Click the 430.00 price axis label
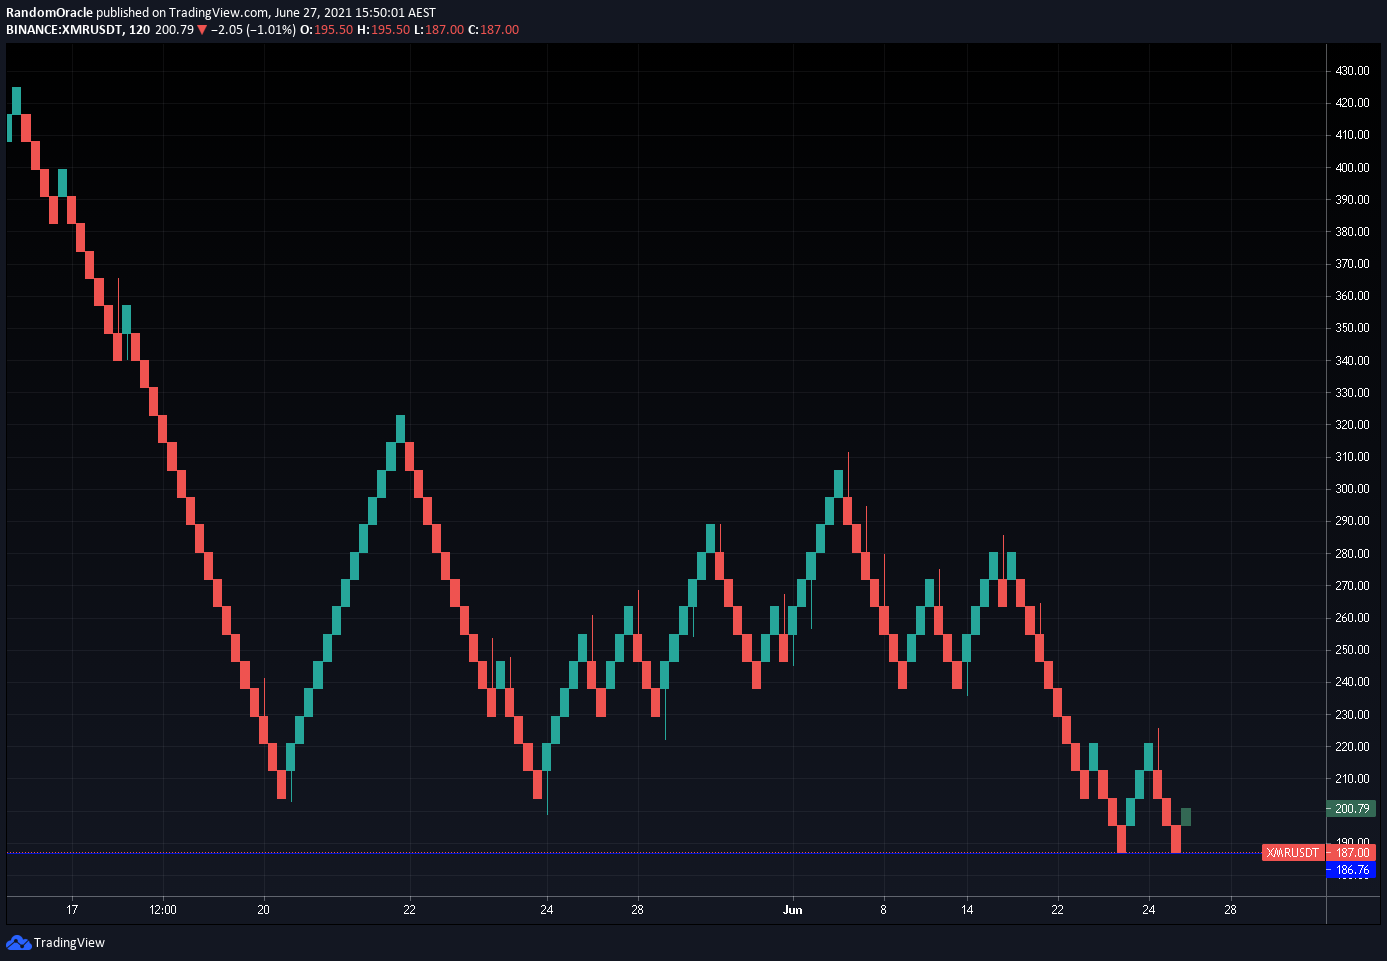 pyautogui.click(x=1352, y=71)
